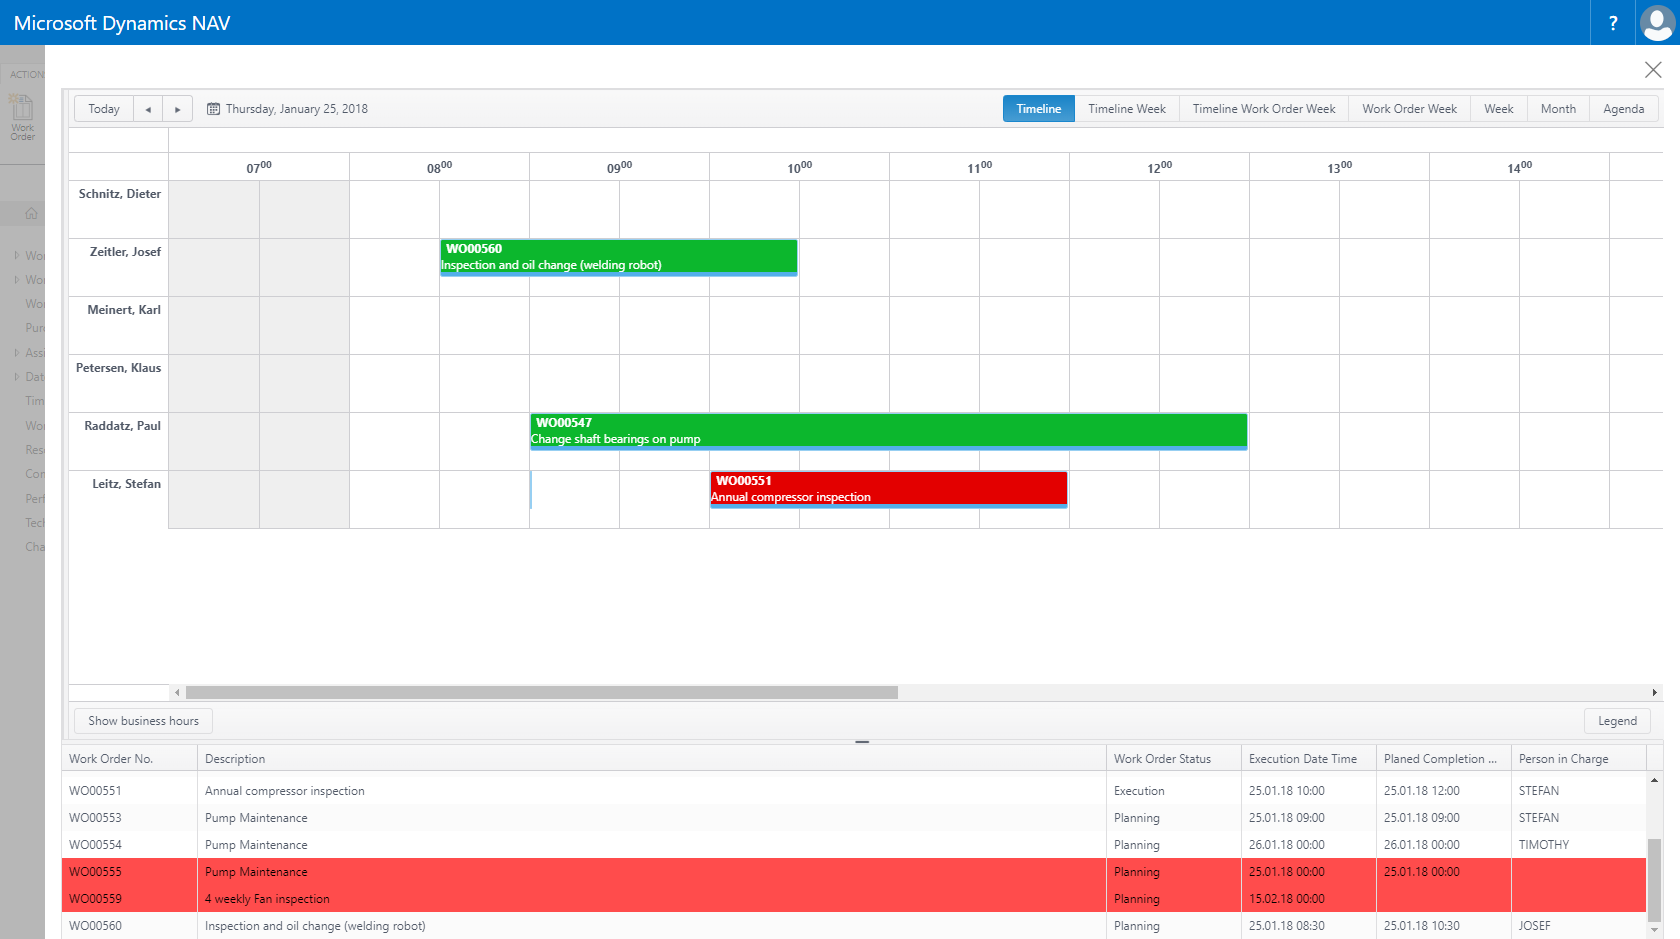
Task: Click the next day arrow
Action: click(177, 108)
